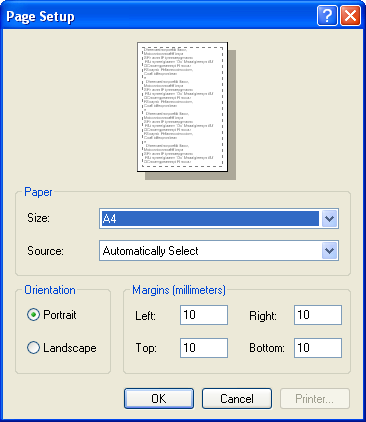The width and height of the screenshot is (366, 422).
Task: Click the Source: label text
Action: pos(45,251)
